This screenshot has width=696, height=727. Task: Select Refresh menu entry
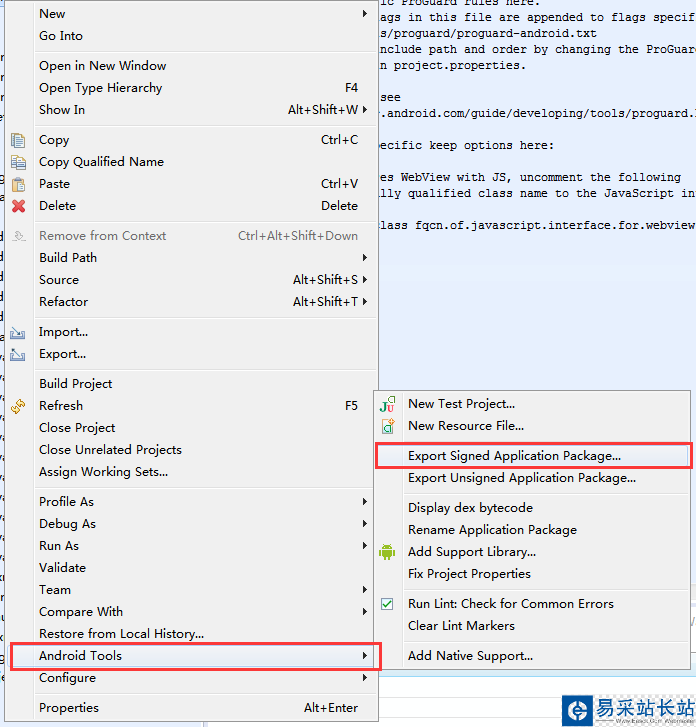pos(191,406)
